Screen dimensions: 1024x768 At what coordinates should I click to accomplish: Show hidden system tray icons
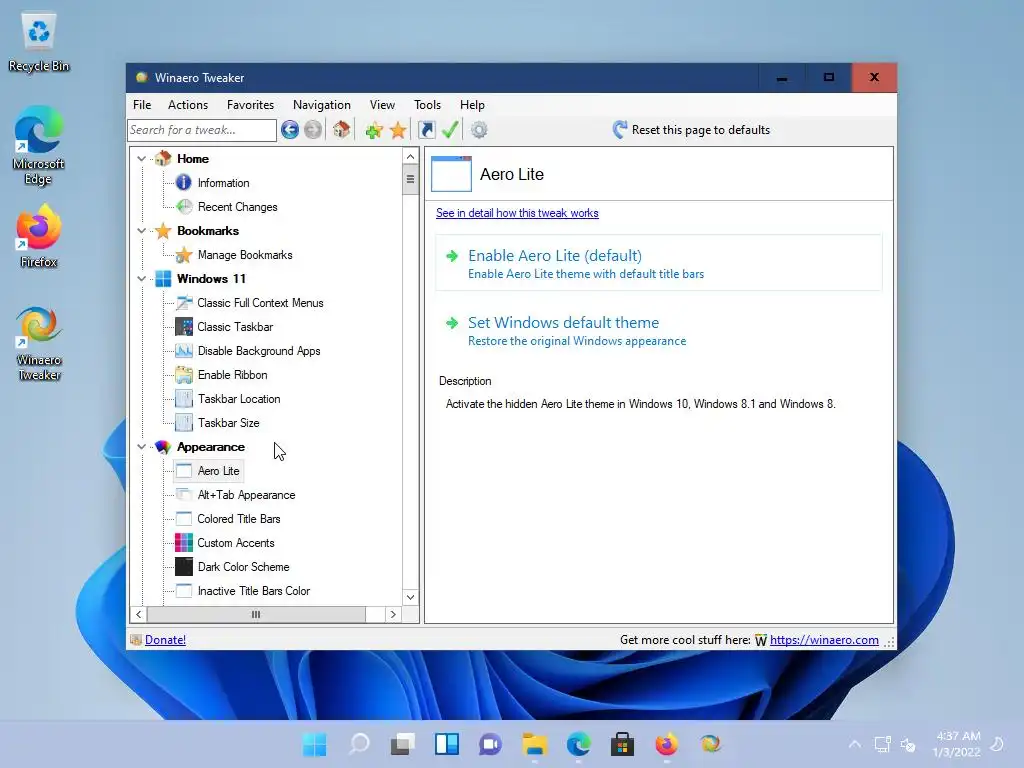(854, 744)
